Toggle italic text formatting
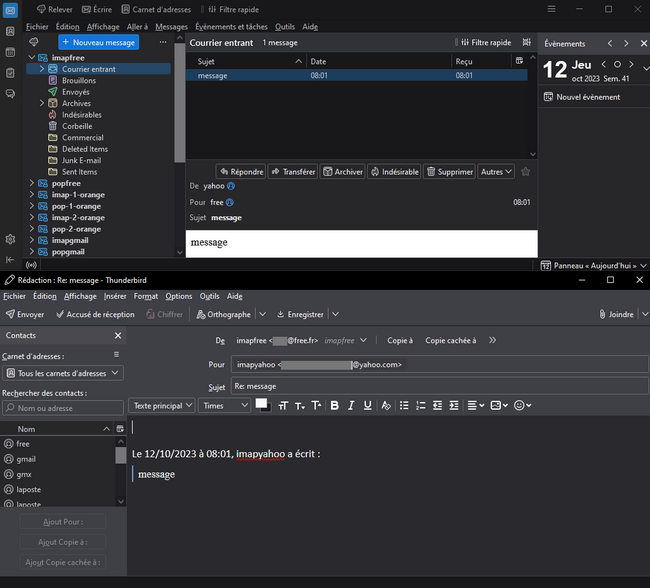 [351, 405]
